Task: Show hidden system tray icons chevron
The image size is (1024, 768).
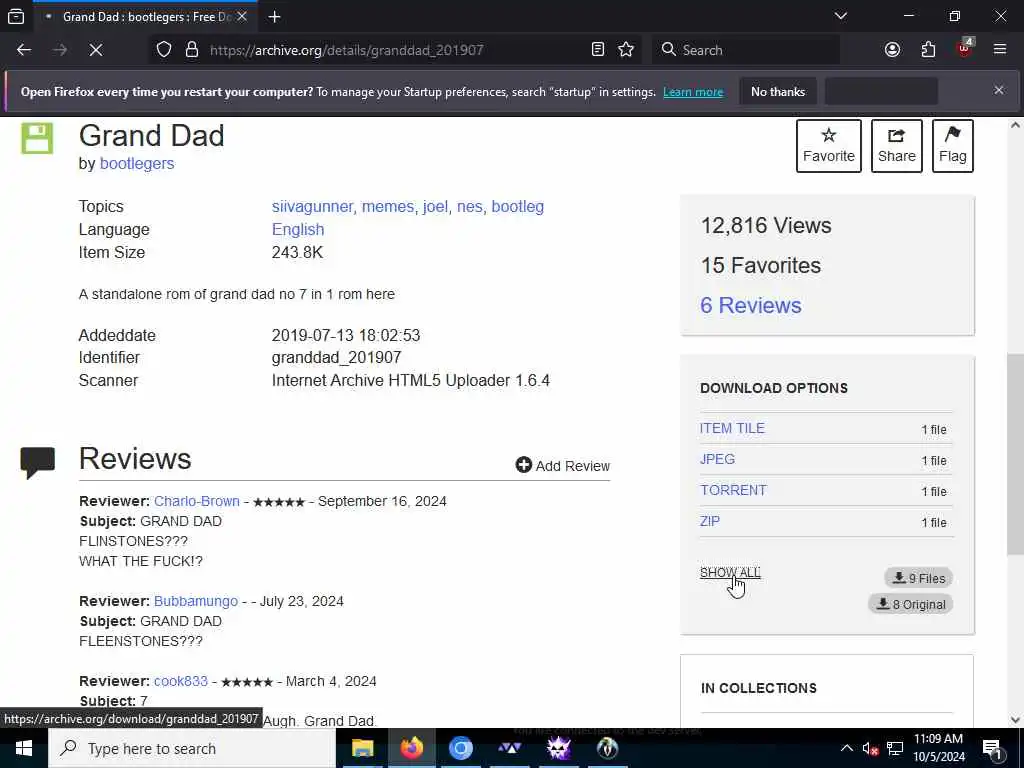Action: tap(846, 748)
